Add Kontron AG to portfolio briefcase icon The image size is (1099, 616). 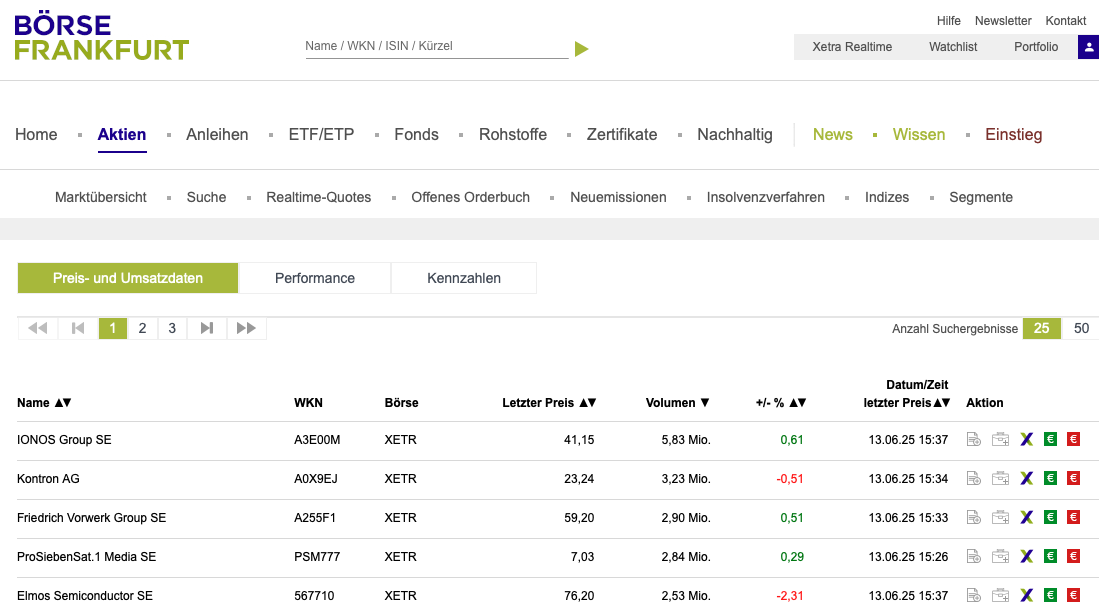coord(1000,479)
